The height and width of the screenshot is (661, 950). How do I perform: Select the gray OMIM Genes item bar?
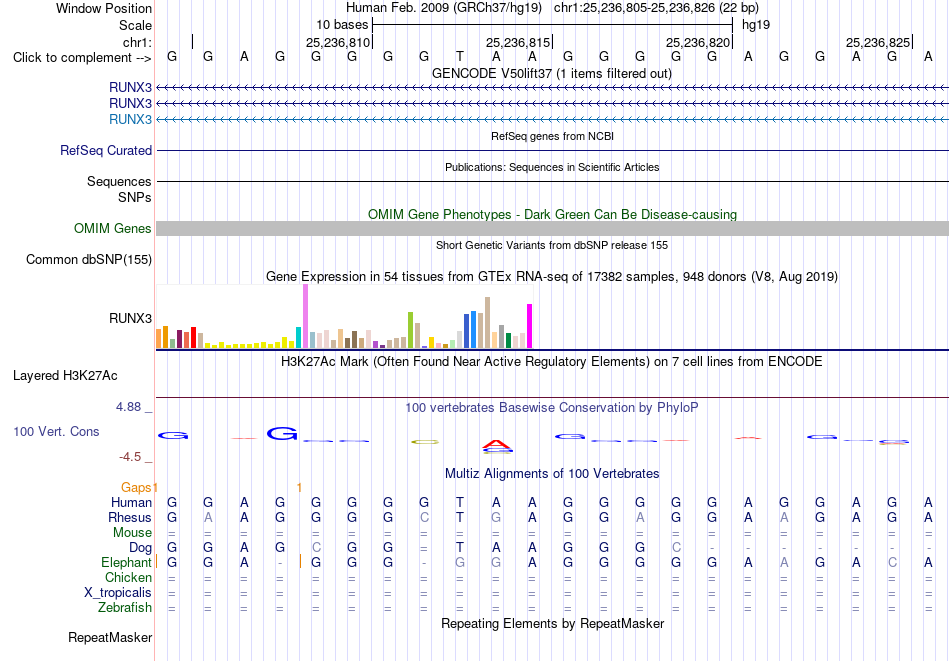point(553,228)
